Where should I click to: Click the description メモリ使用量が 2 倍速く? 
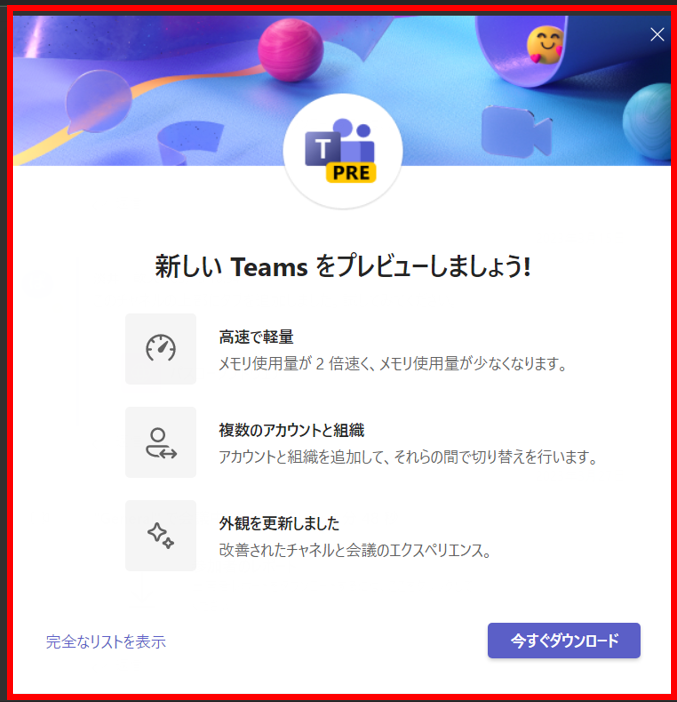click(x=392, y=364)
